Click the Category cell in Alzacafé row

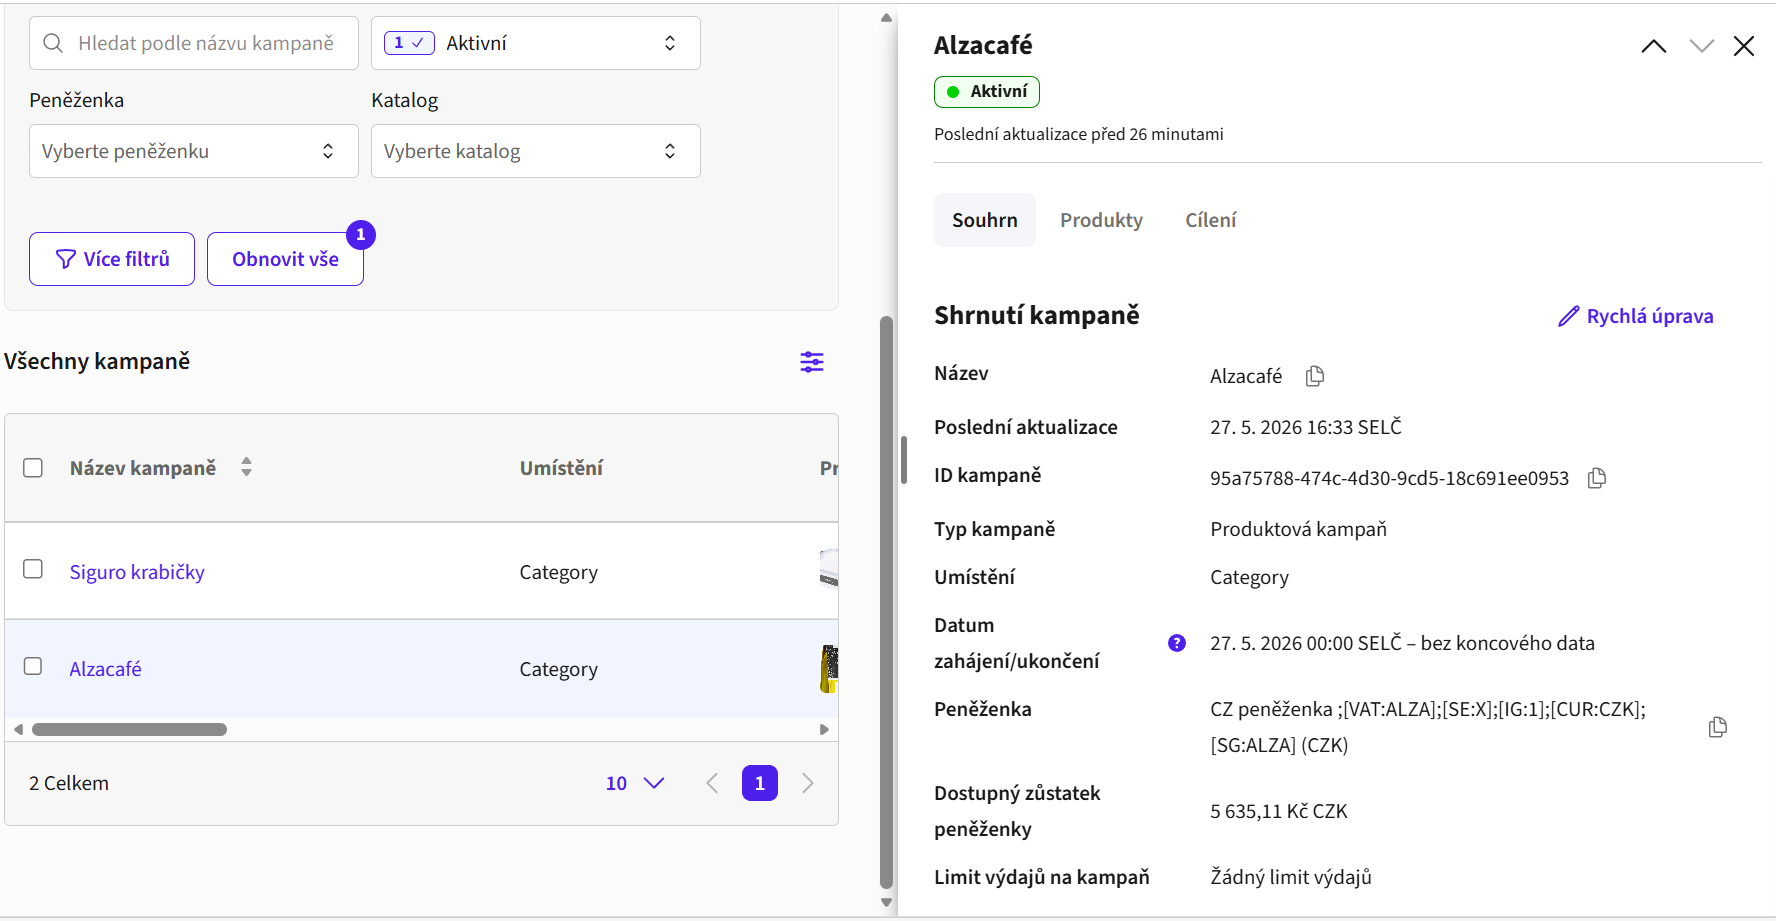[x=558, y=669]
